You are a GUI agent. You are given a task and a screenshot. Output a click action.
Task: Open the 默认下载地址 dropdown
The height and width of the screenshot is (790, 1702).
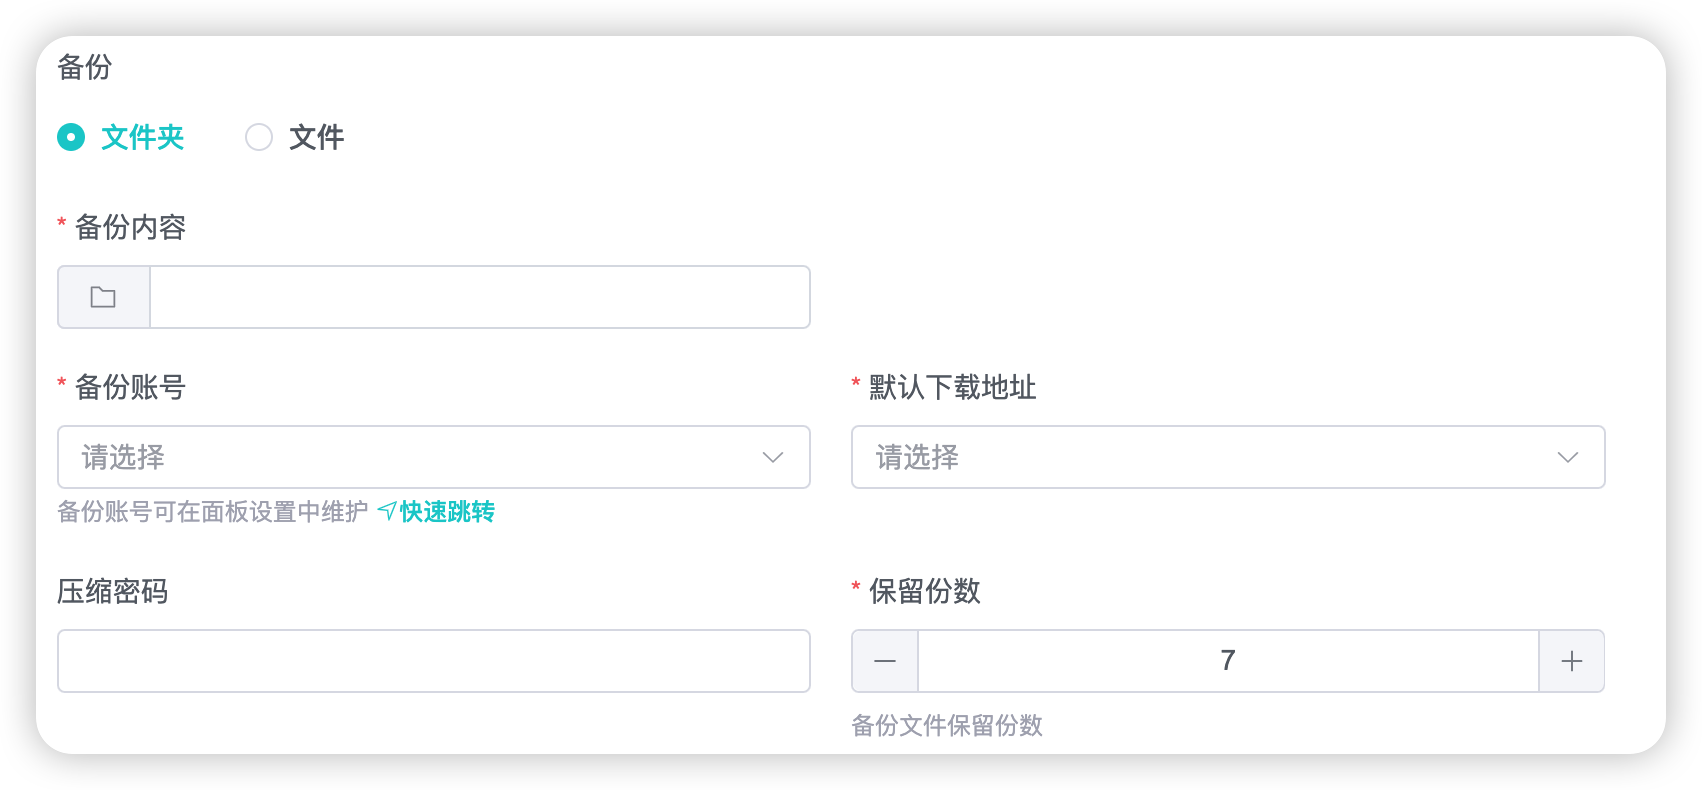(x=1210, y=457)
